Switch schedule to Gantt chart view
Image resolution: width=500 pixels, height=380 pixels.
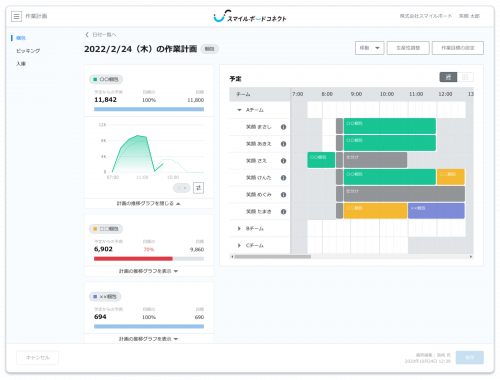pos(448,77)
